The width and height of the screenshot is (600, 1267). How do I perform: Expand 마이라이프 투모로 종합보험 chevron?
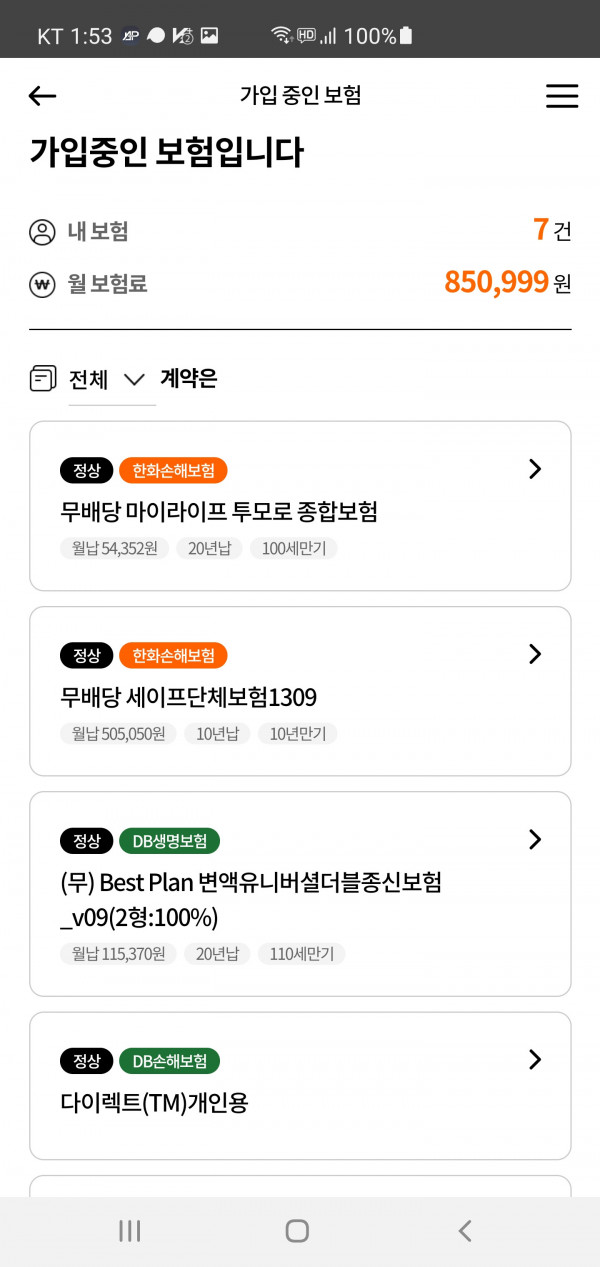(x=535, y=469)
